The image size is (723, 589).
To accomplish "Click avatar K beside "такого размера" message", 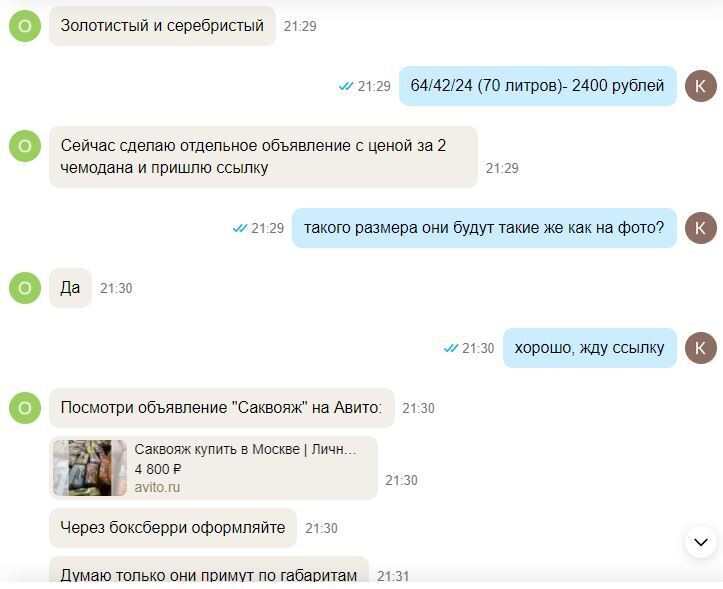I will (700, 228).
